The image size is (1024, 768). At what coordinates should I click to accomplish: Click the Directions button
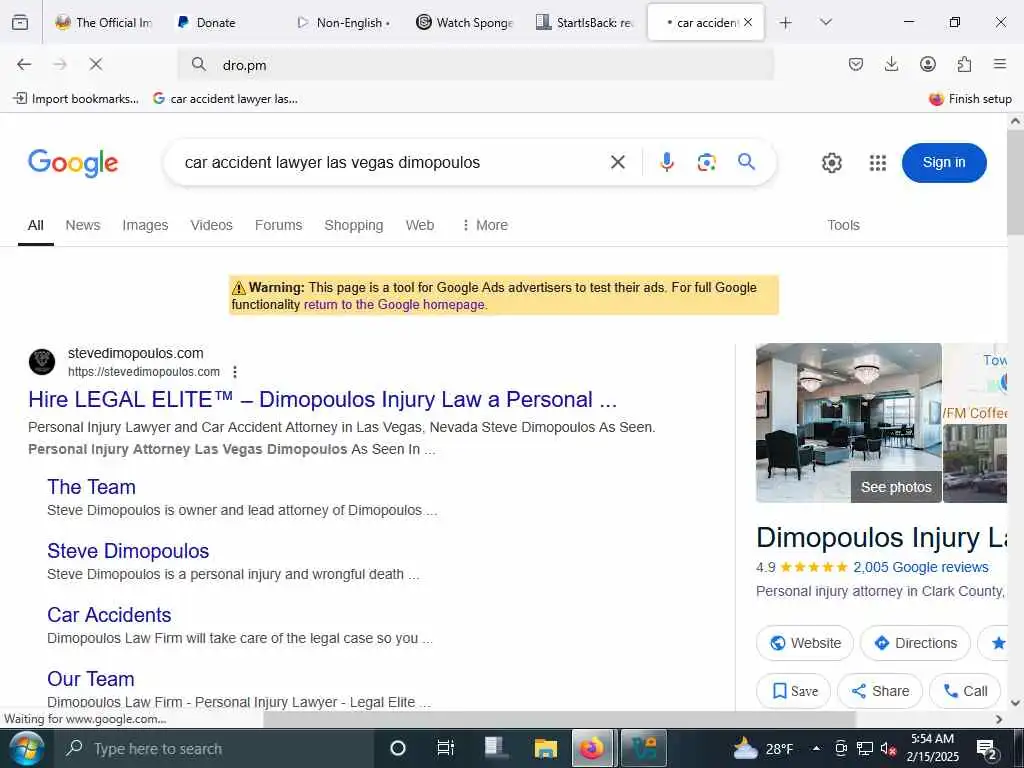point(915,643)
